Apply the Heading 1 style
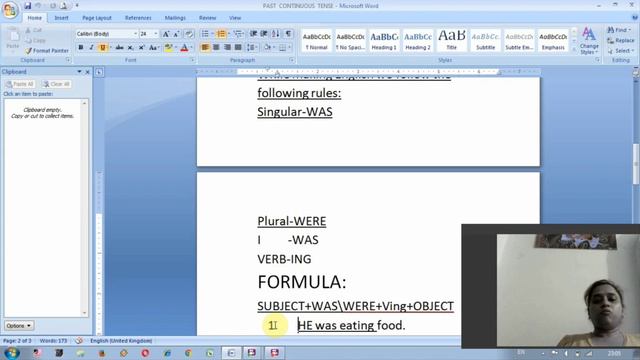This screenshot has height=360, width=640. [x=384, y=41]
